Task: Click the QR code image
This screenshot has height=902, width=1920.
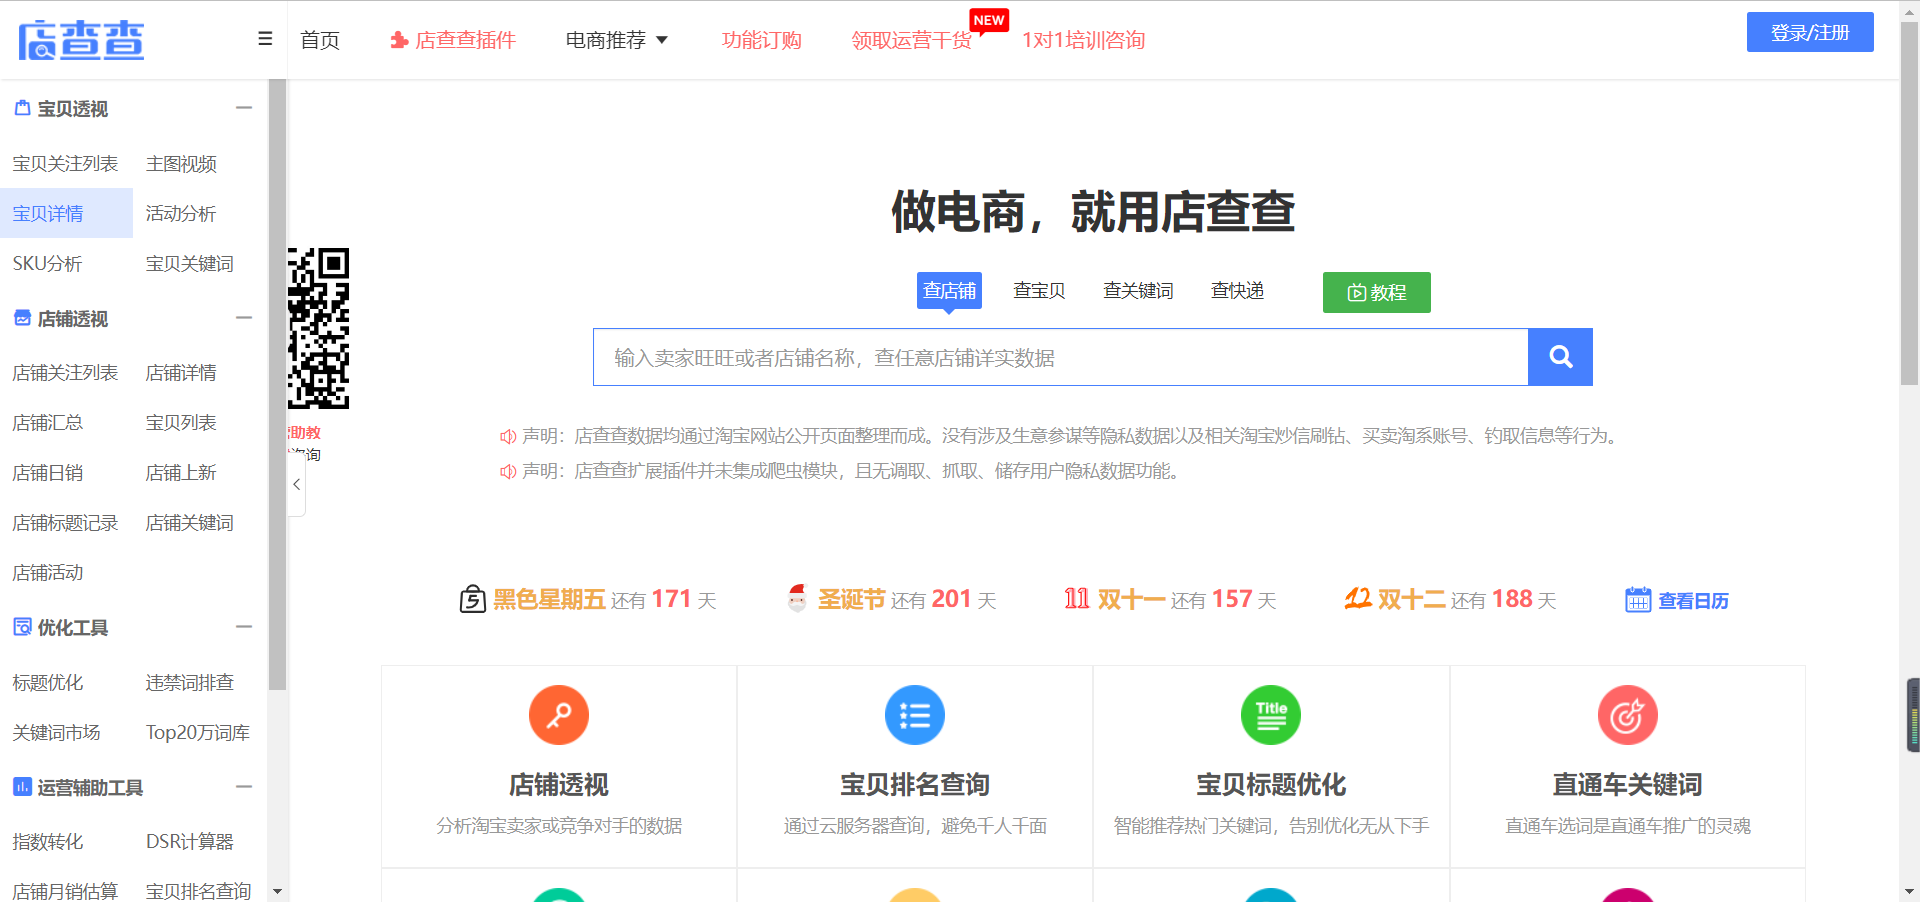Action: point(319,329)
